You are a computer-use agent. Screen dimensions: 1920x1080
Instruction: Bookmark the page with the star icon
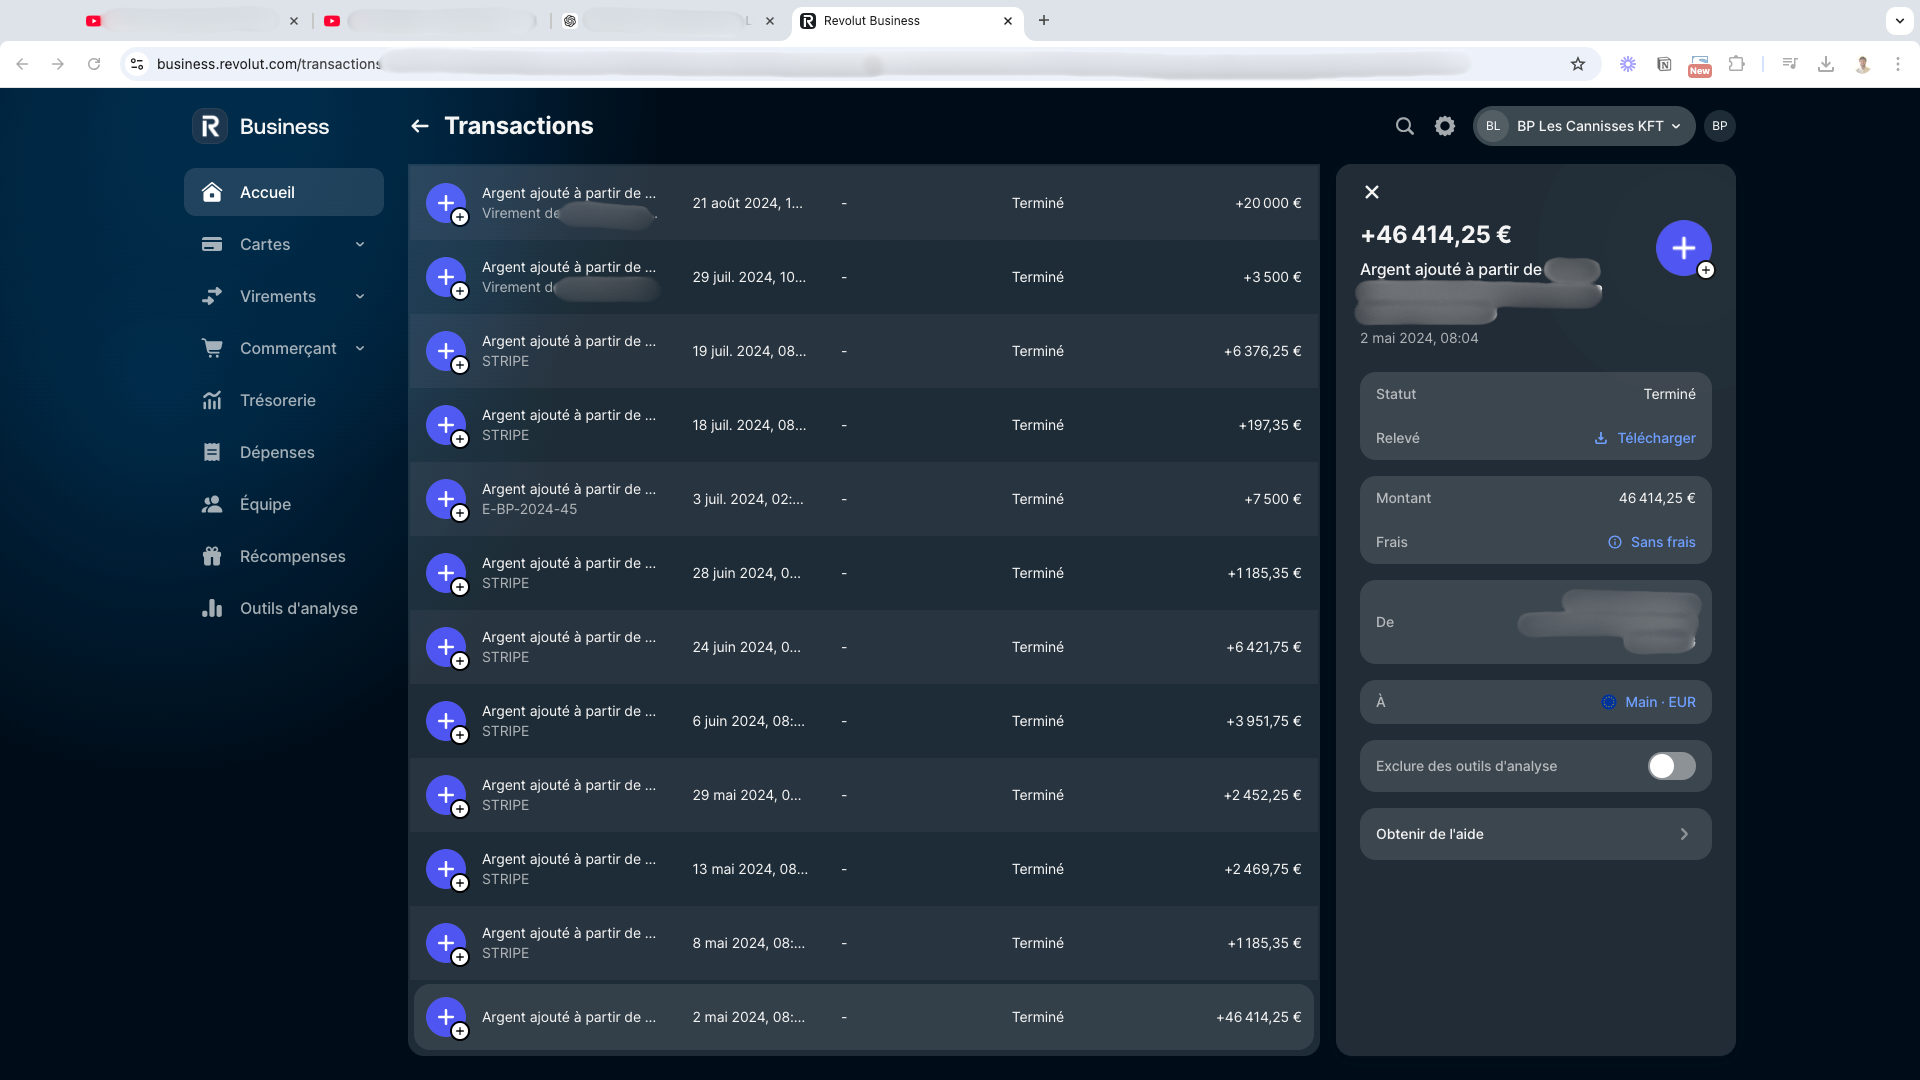[x=1578, y=64]
